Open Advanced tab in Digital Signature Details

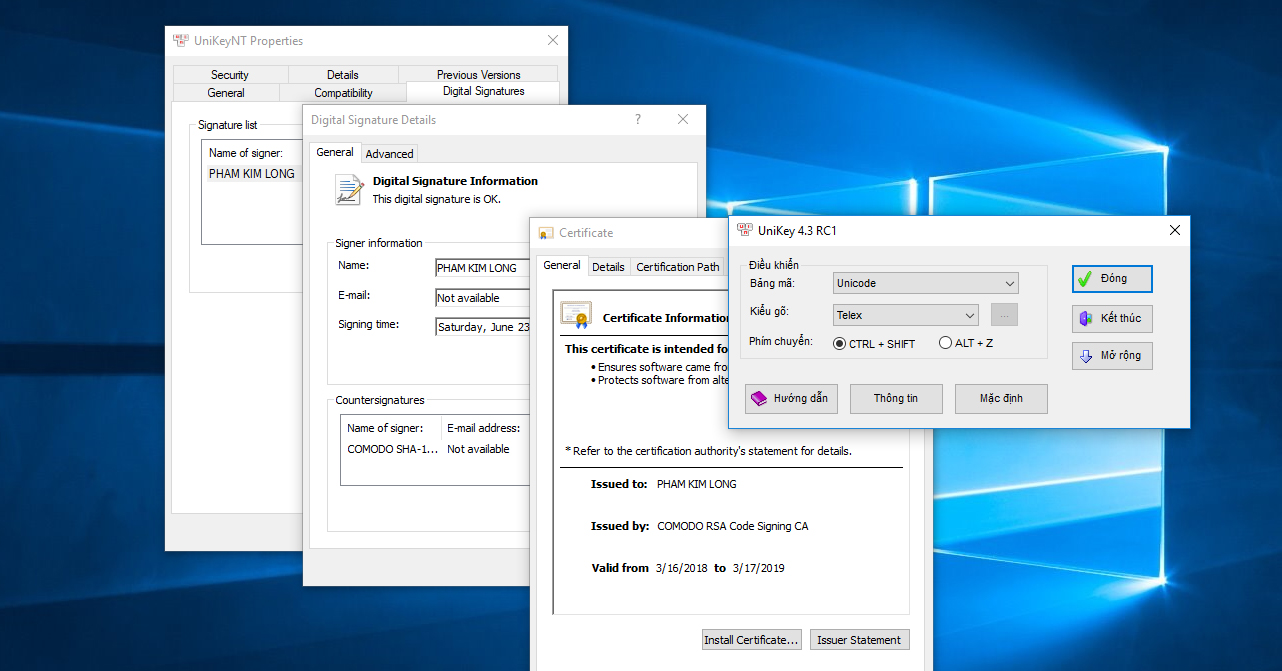point(389,154)
